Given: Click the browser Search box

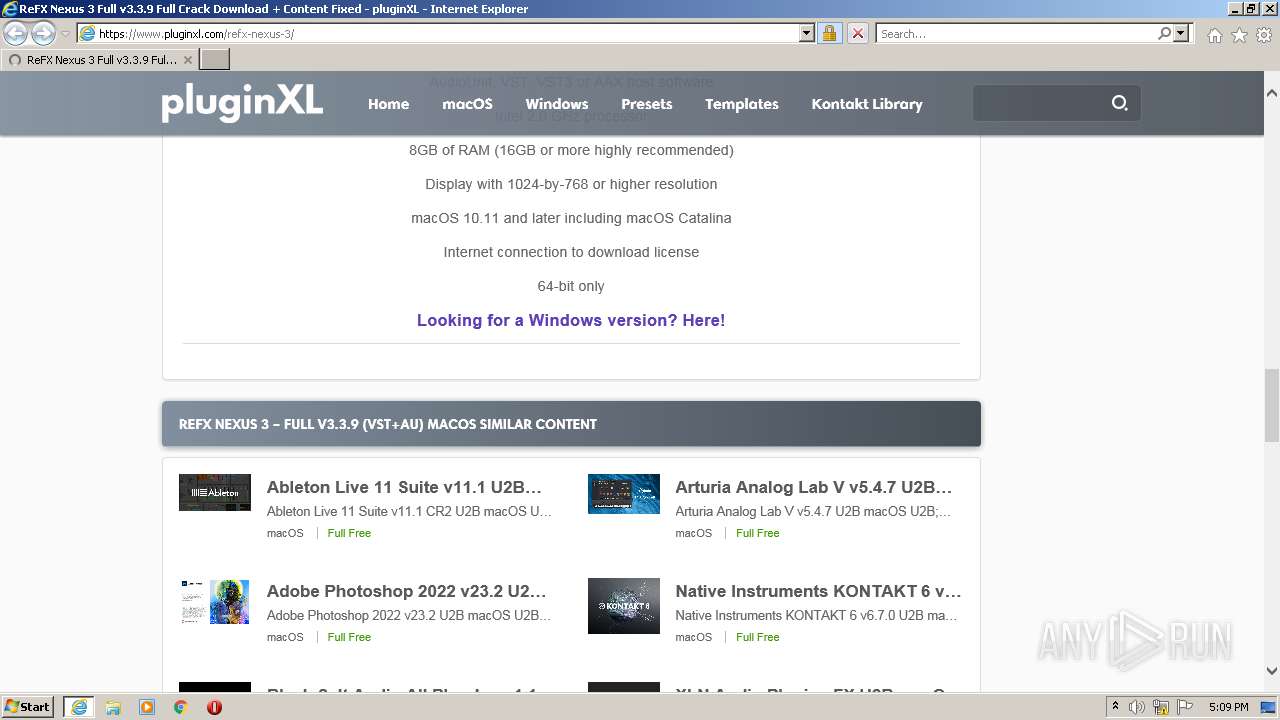Looking at the screenshot, I should click(x=1016, y=33).
